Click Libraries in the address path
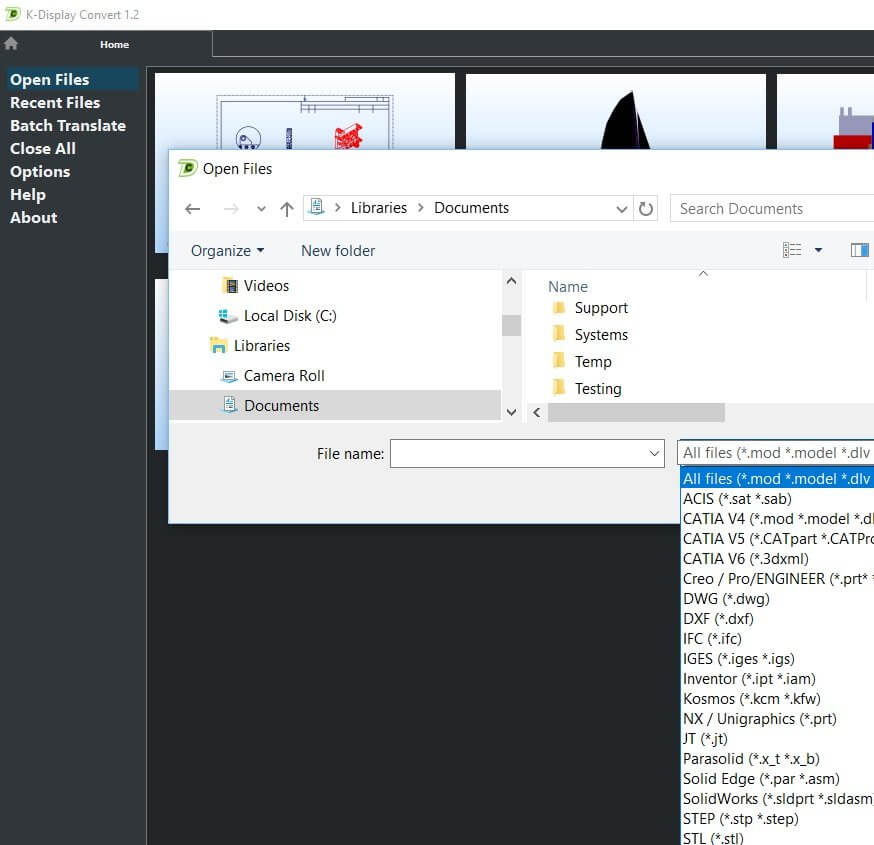Viewport: 874px width, 845px height. [379, 208]
